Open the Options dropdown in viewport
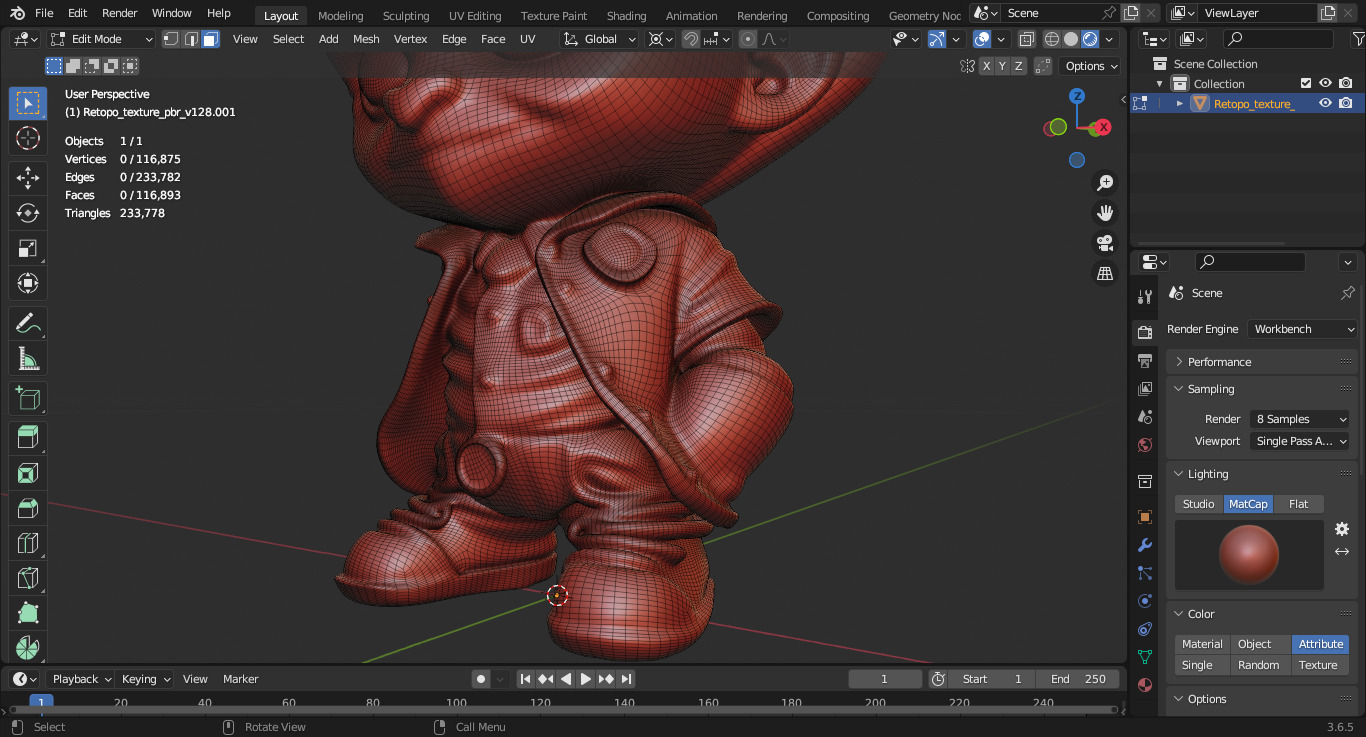Image resolution: width=1366 pixels, height=737 pixels. coord(1091,66)
